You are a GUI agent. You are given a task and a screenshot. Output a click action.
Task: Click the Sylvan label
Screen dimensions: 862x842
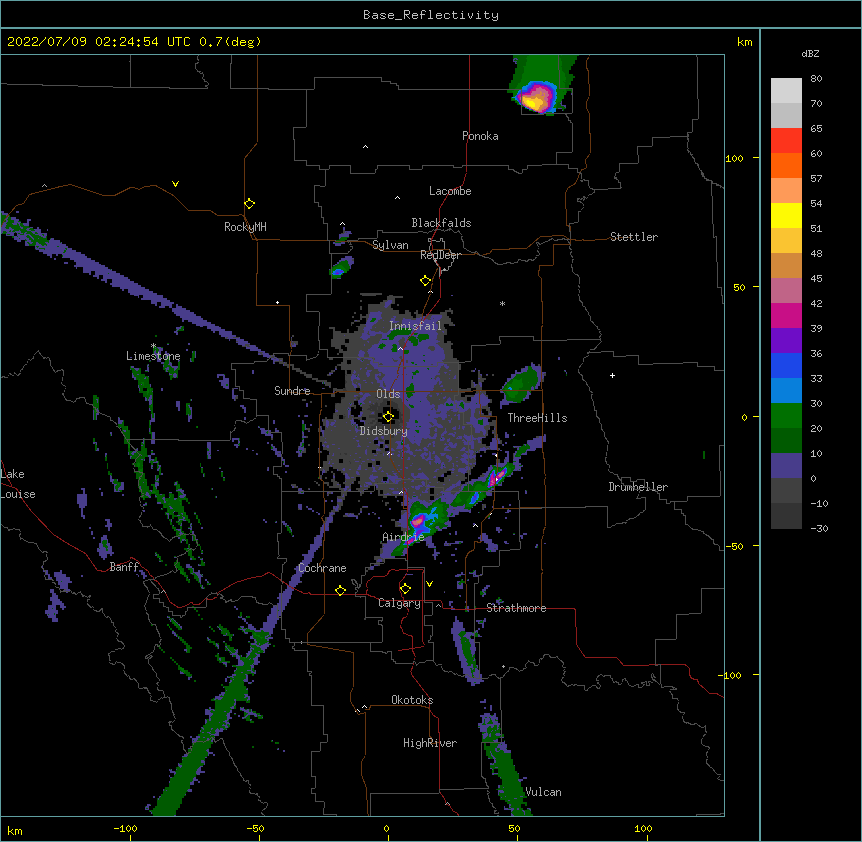390,245
